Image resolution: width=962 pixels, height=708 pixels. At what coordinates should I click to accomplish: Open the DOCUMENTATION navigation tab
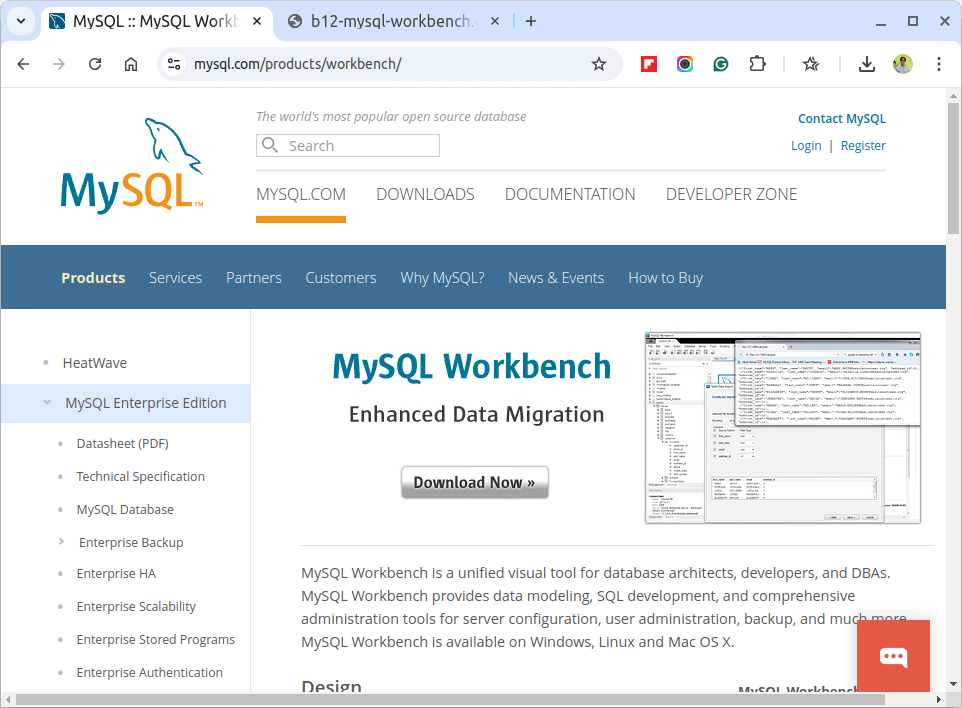coord(570,194)
